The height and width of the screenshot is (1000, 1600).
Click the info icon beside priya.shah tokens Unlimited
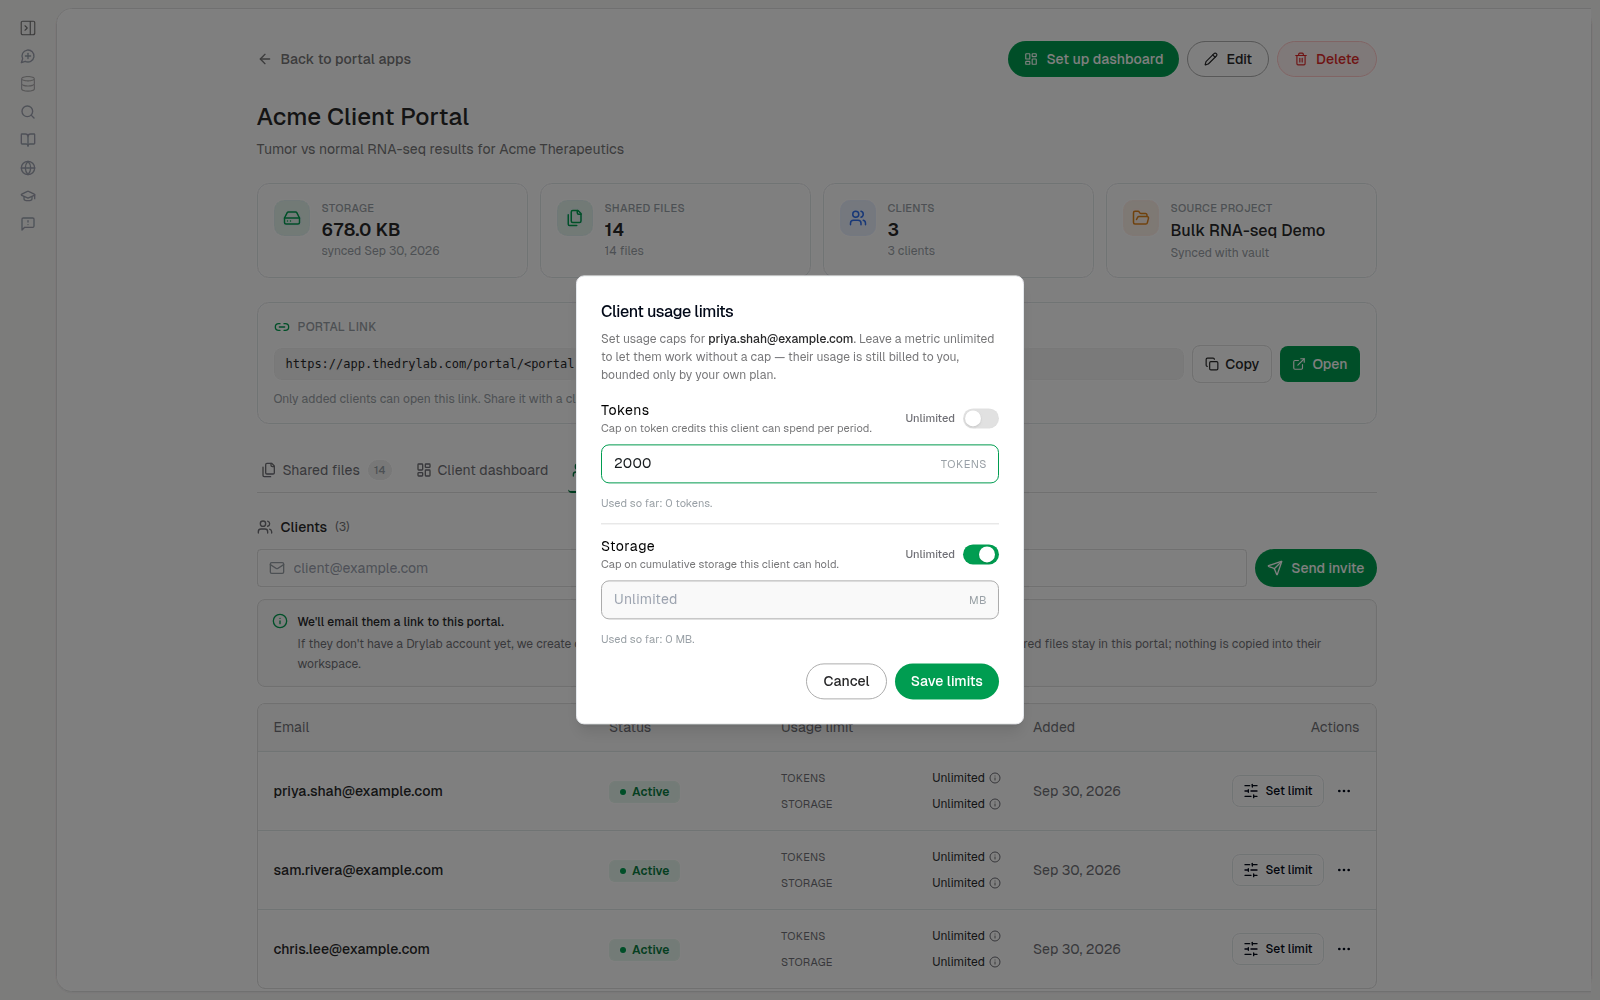(x=995, y=778)
